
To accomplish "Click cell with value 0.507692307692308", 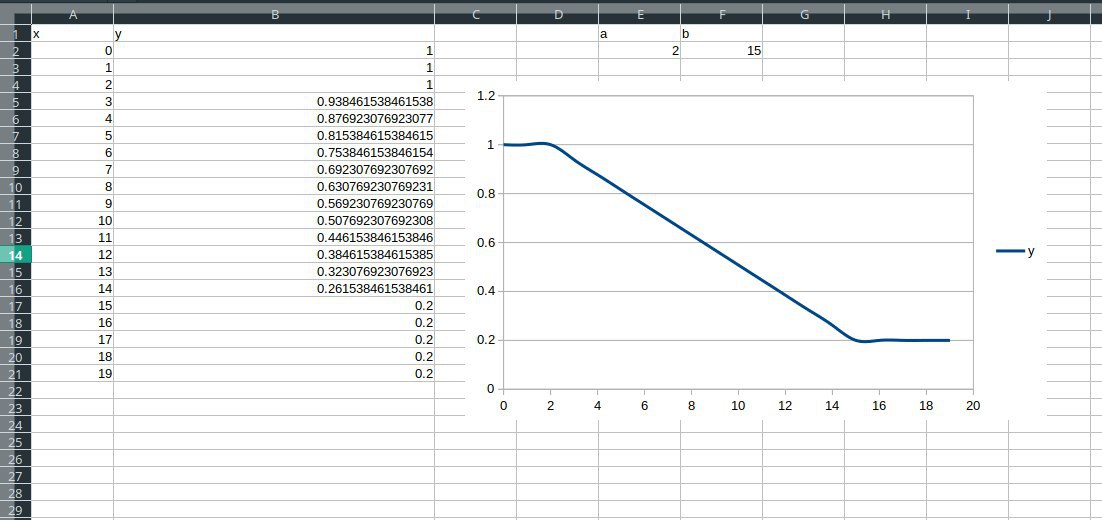I will [274, 221].
